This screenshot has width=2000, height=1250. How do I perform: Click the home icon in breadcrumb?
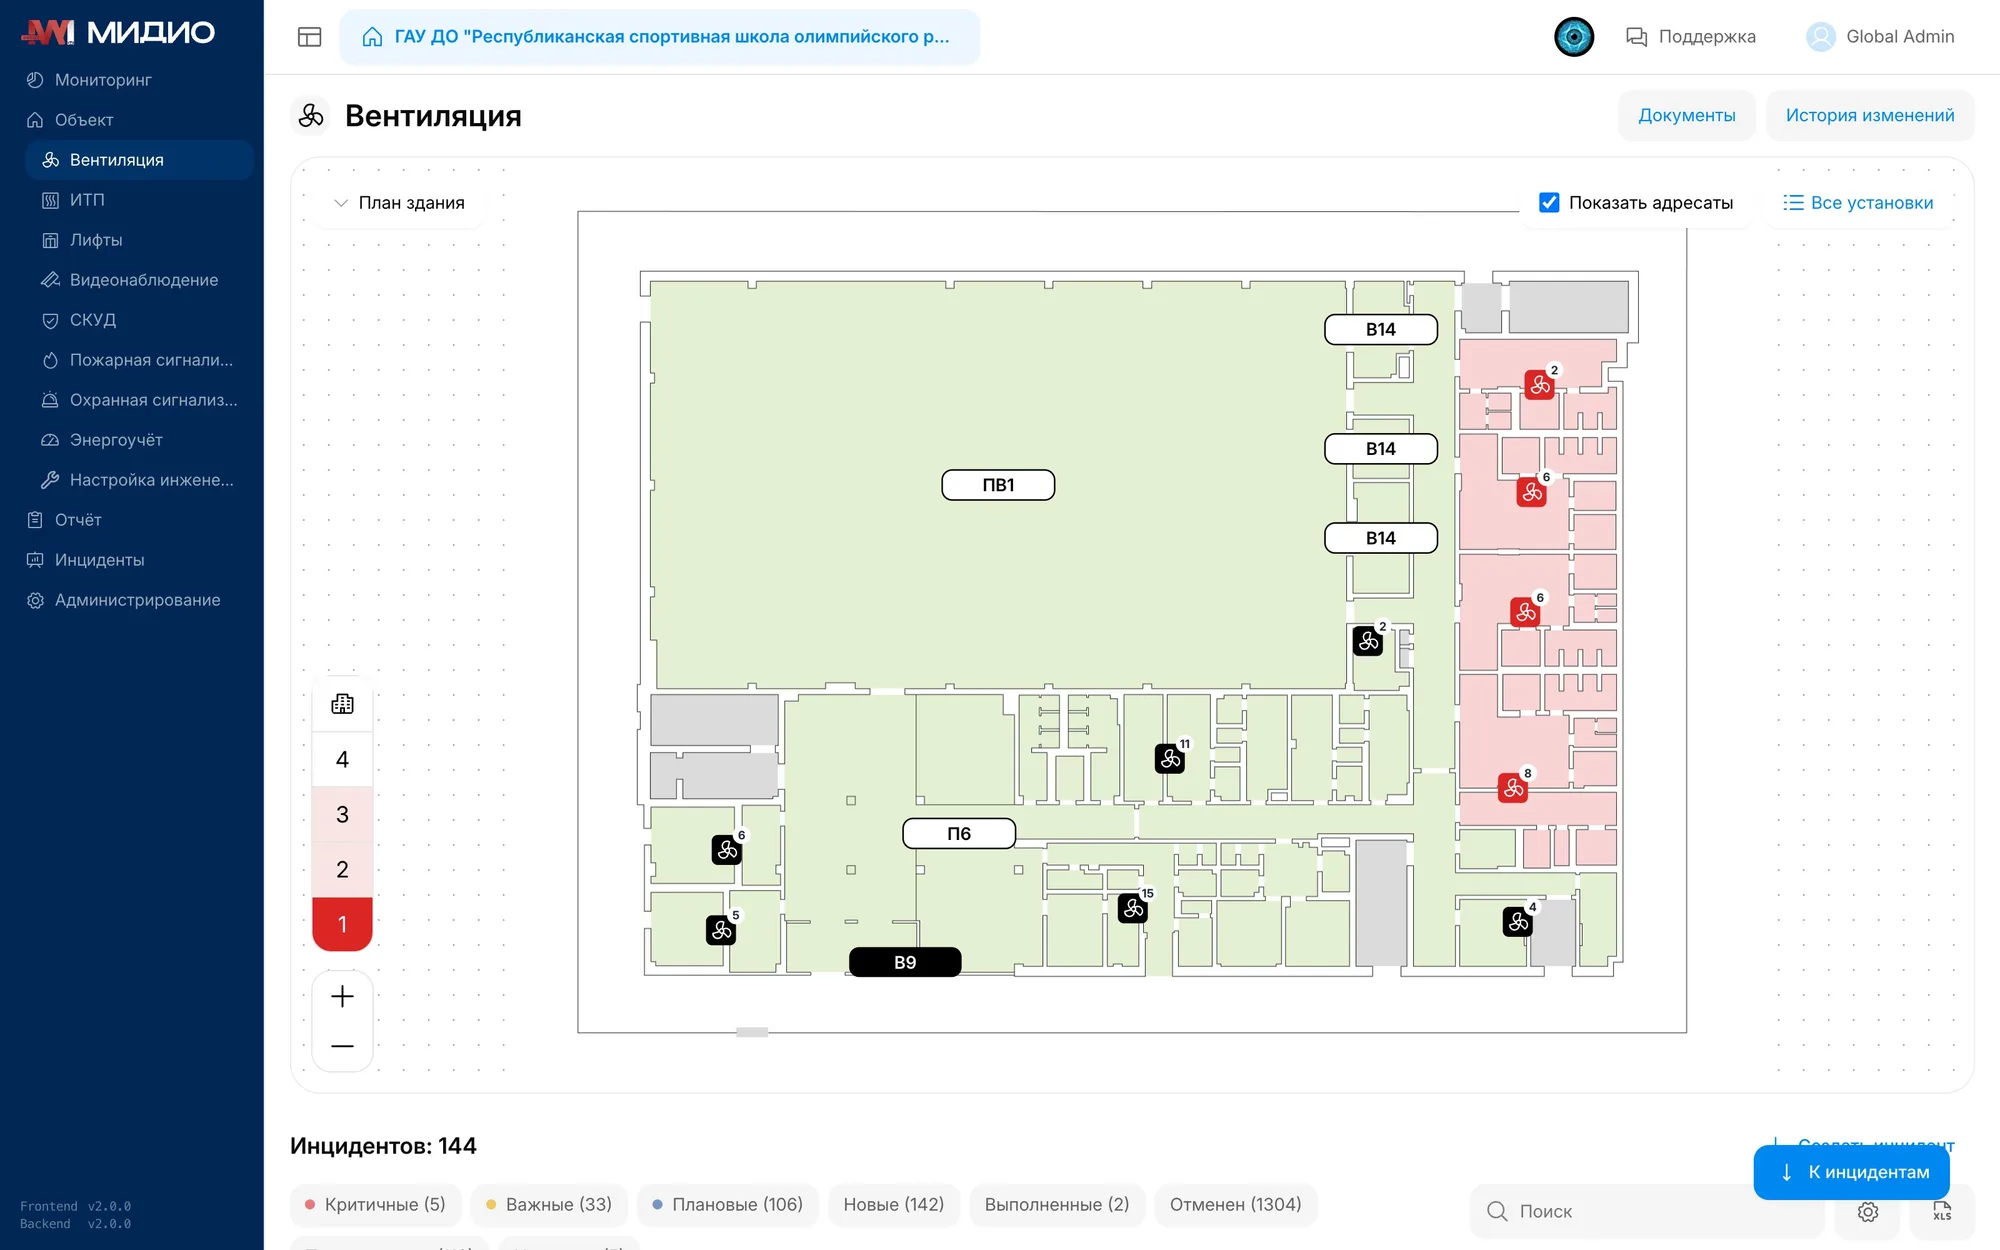(x=372, y=37)
